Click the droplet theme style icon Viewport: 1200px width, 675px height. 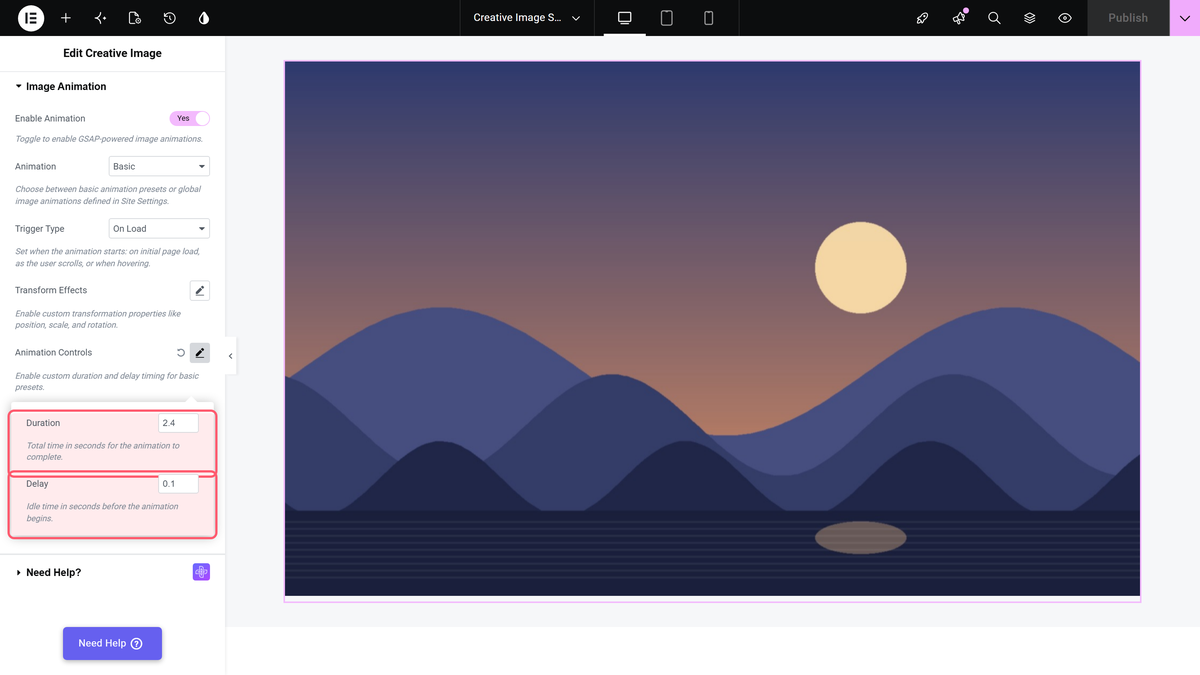[204, 18]
